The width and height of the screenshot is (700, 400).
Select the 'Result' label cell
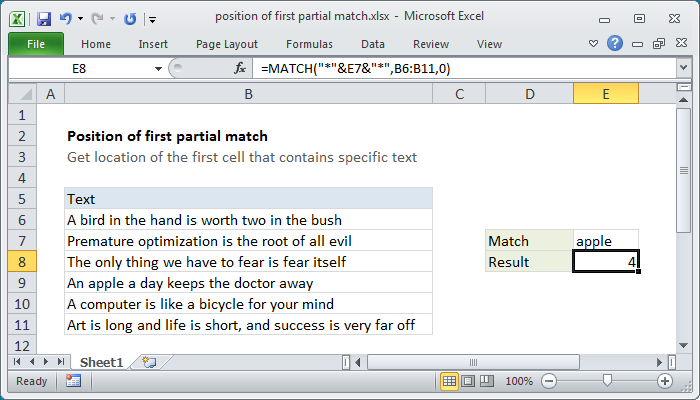(x=529, y=262)
